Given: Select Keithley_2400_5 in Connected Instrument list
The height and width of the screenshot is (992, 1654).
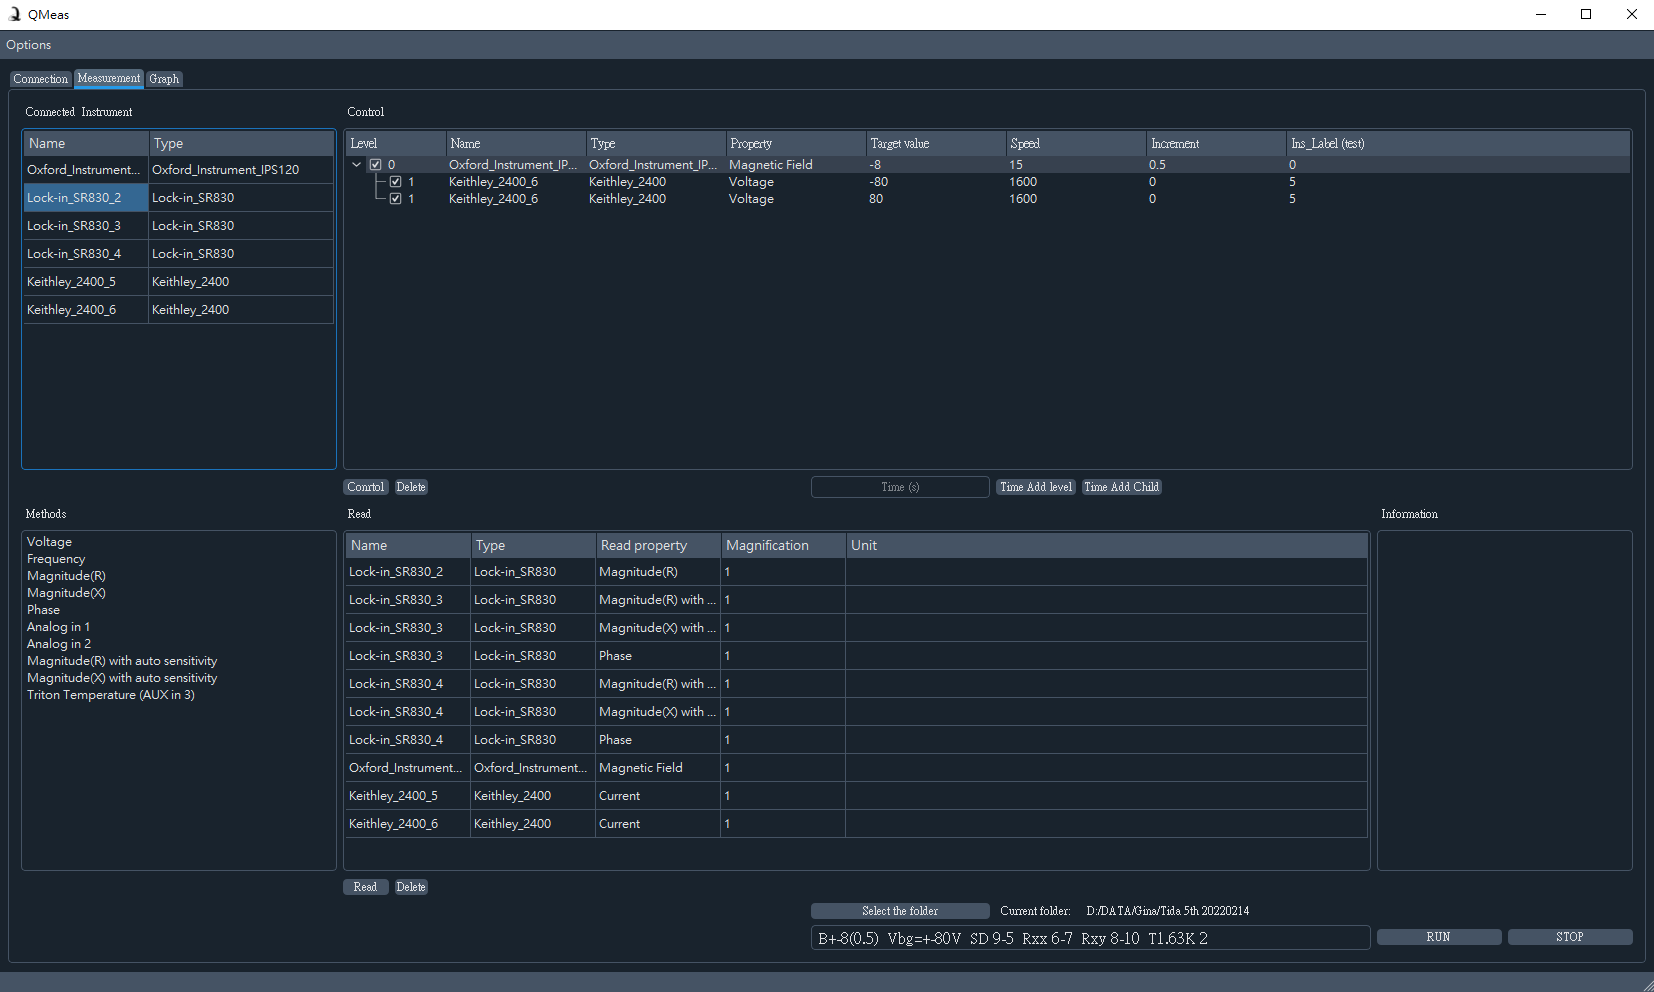Looking at the screenshot, I should point(179,282).
